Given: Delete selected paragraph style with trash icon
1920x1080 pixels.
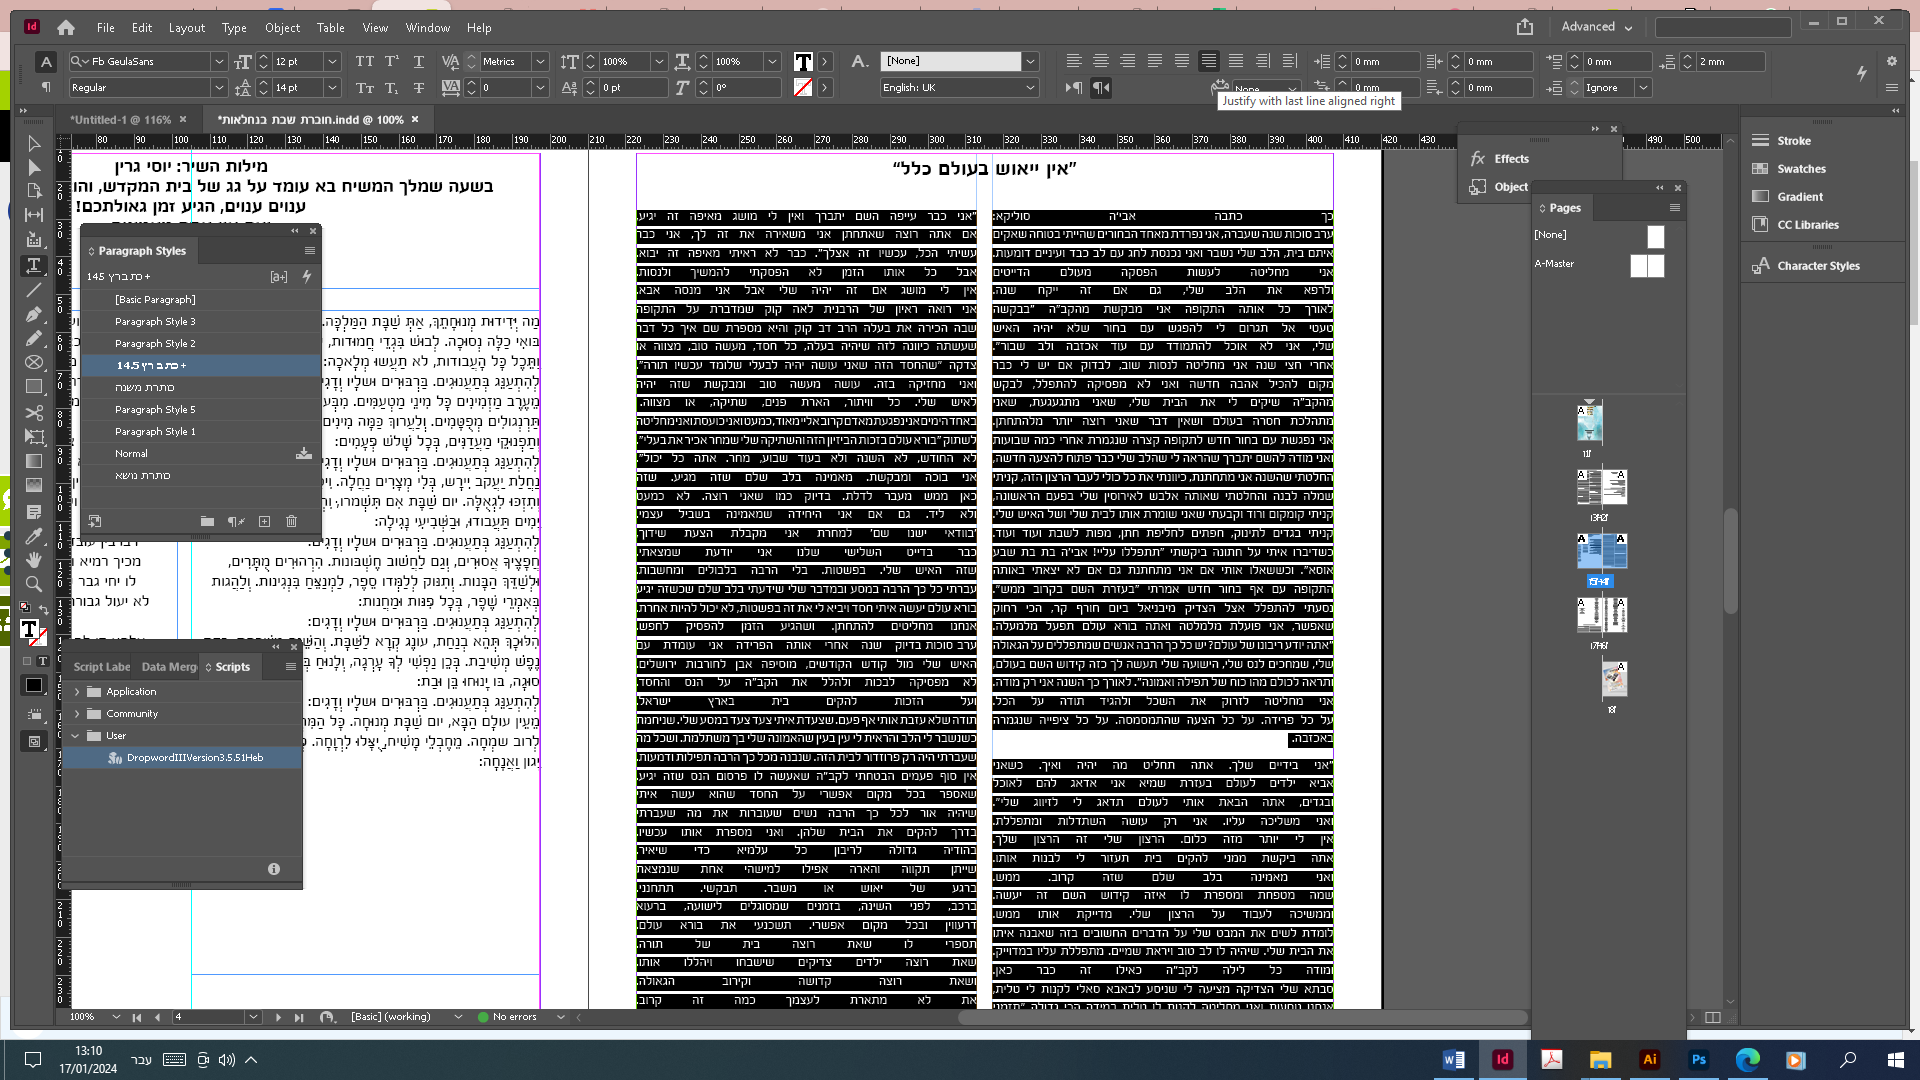Looking at the screenshot, I should coord(292,521).
